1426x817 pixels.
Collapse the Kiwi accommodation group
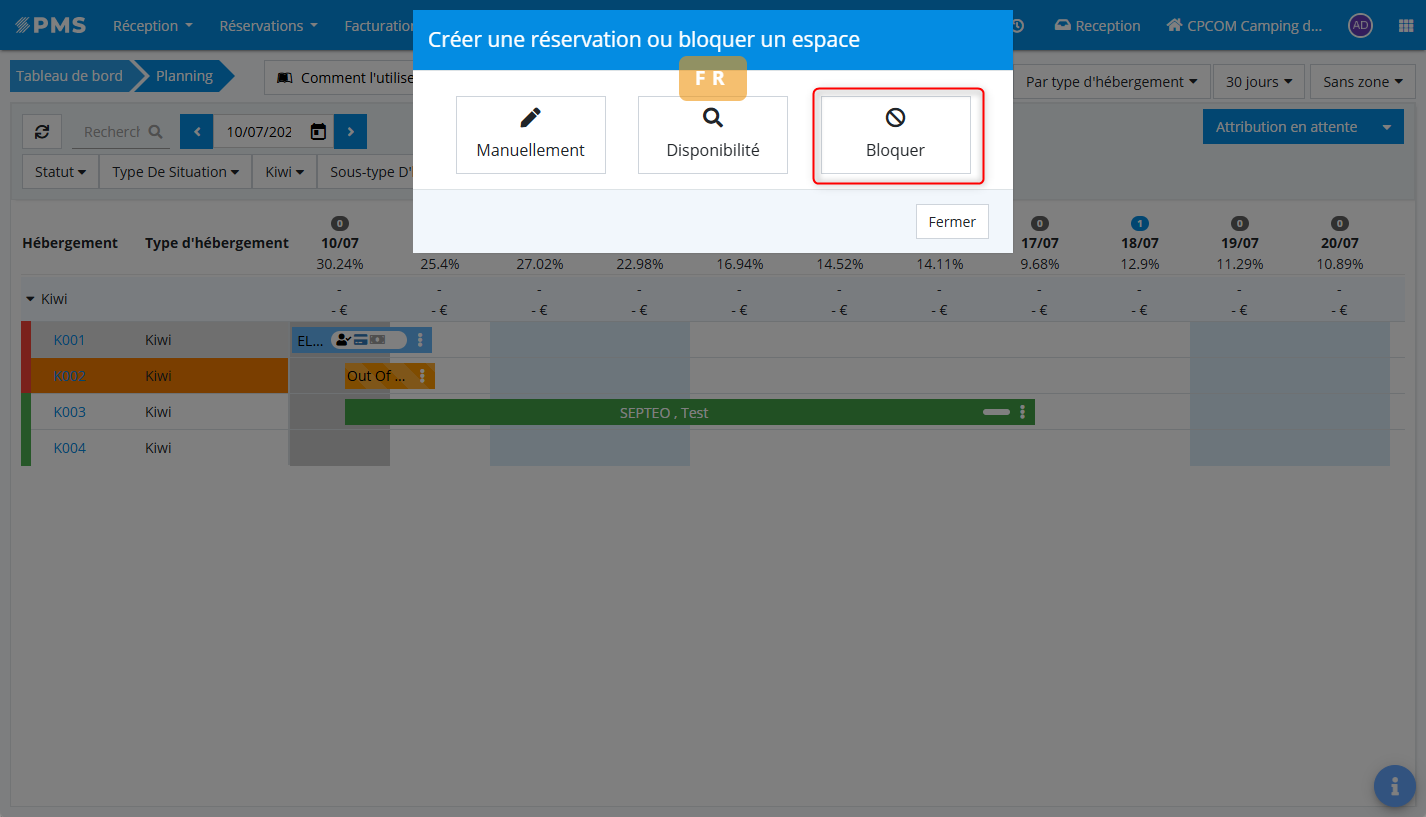[x=31, y=299]
